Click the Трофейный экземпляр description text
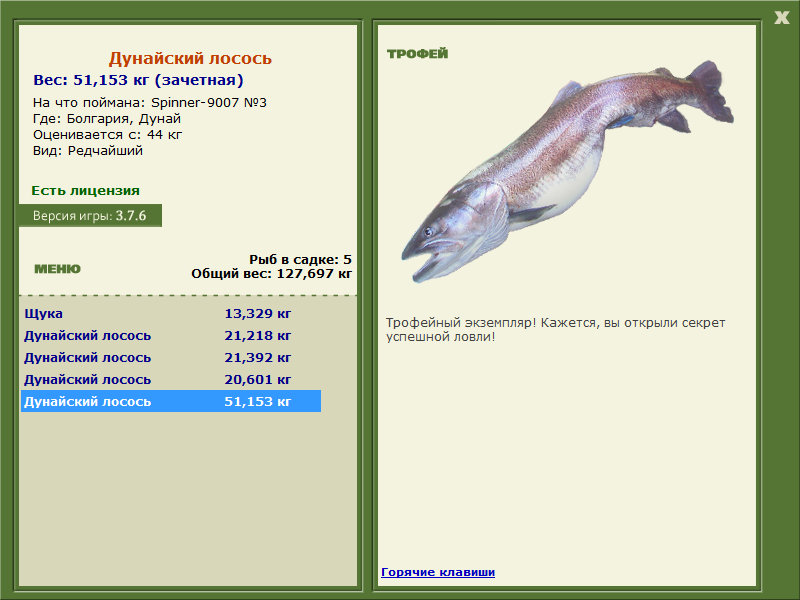 tap(555, 330)
